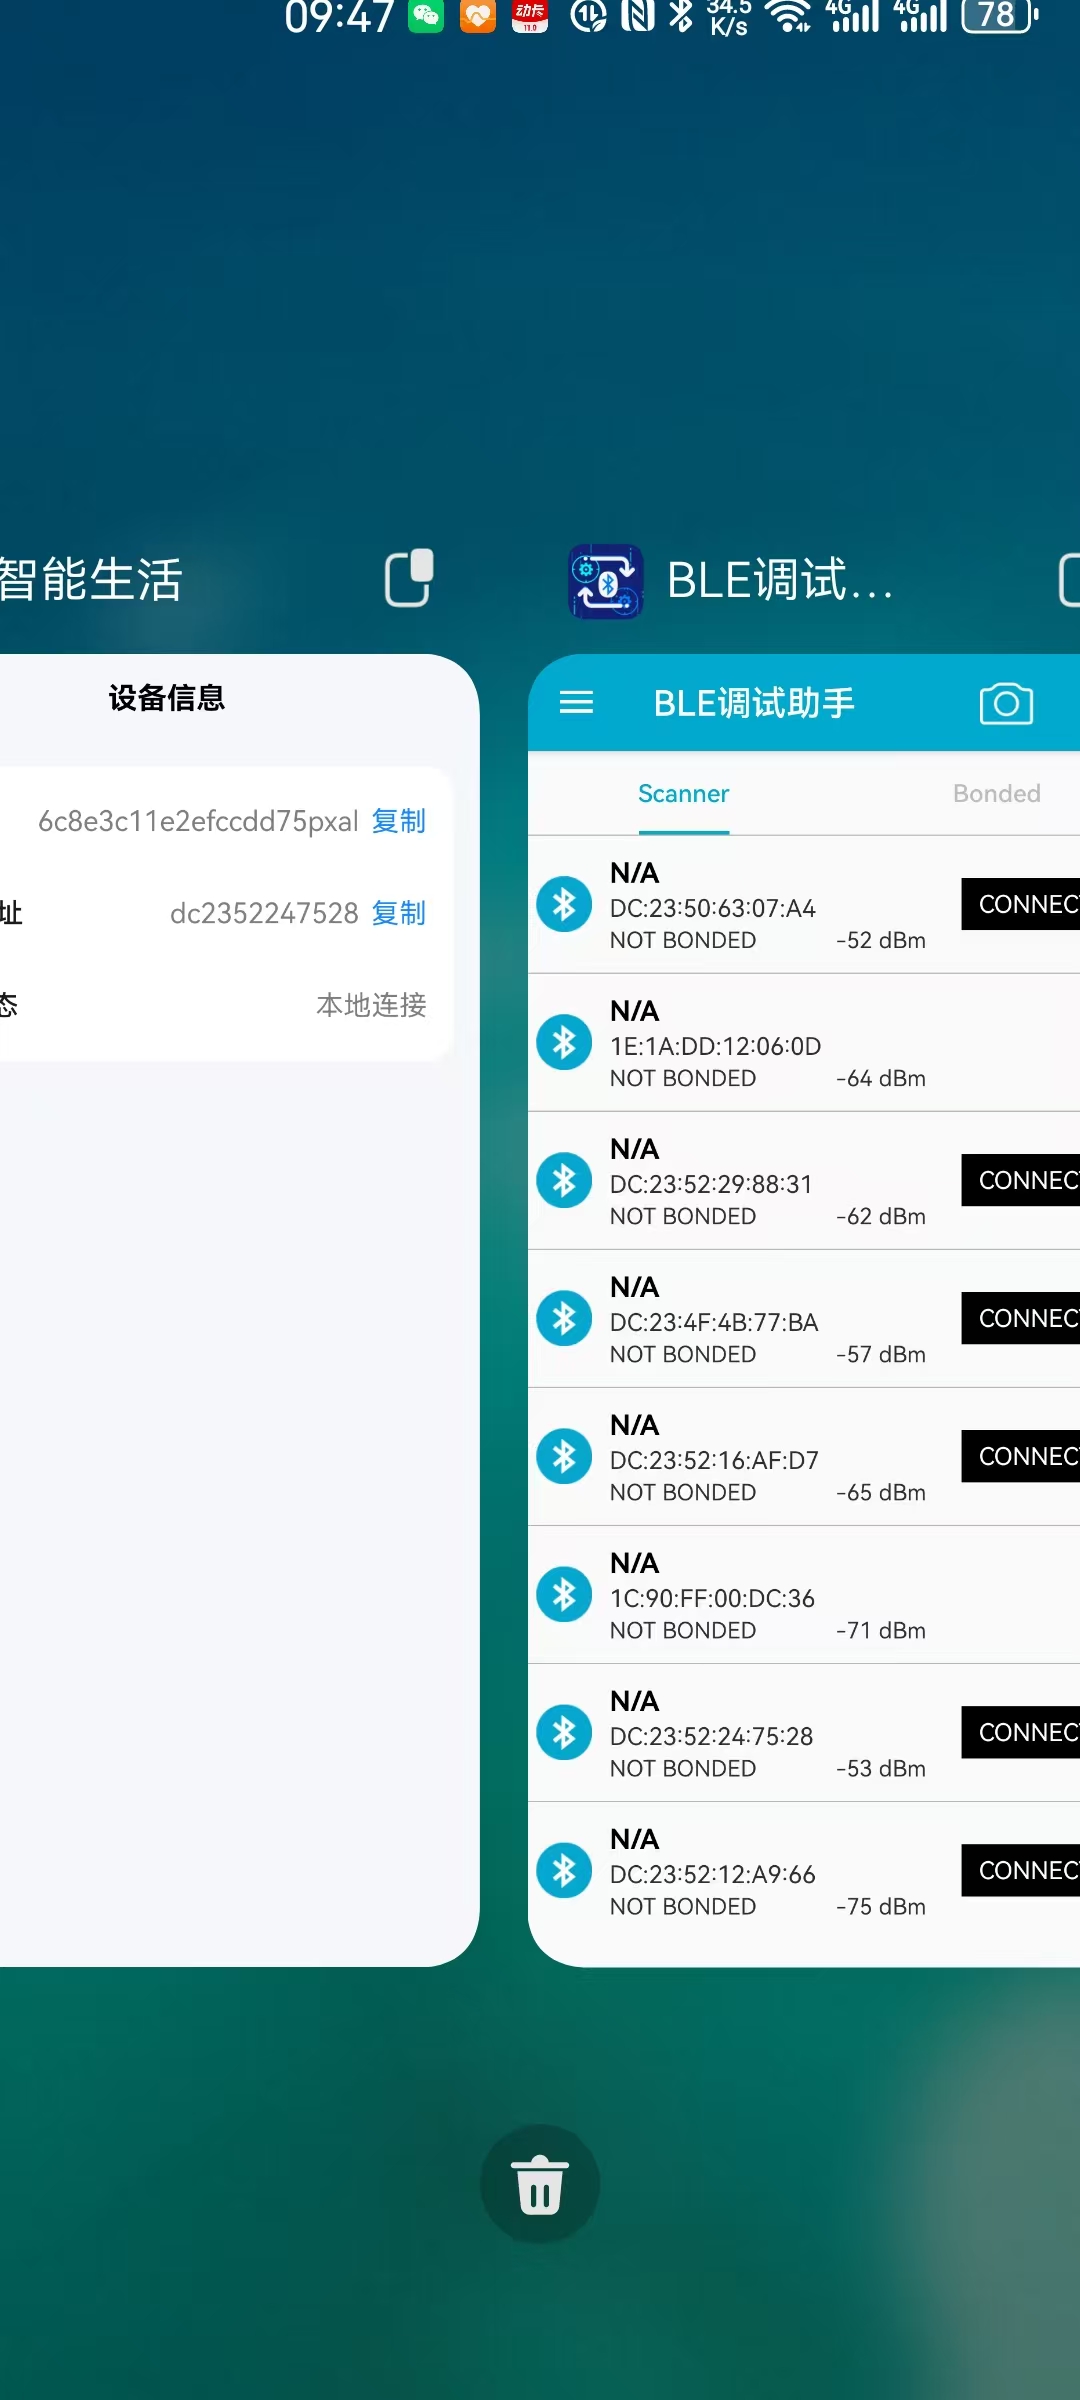The image size is (1080, 2400).
Task: Tap the 本地连接 status text
Action: coord(372,1005)
